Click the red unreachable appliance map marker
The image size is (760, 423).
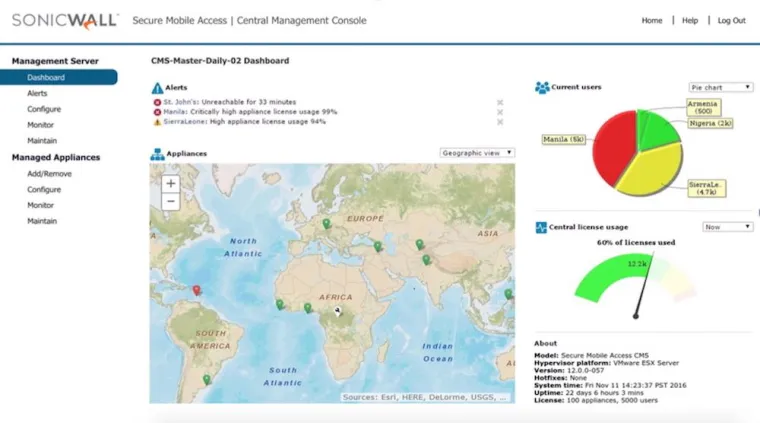coord(196,291)
